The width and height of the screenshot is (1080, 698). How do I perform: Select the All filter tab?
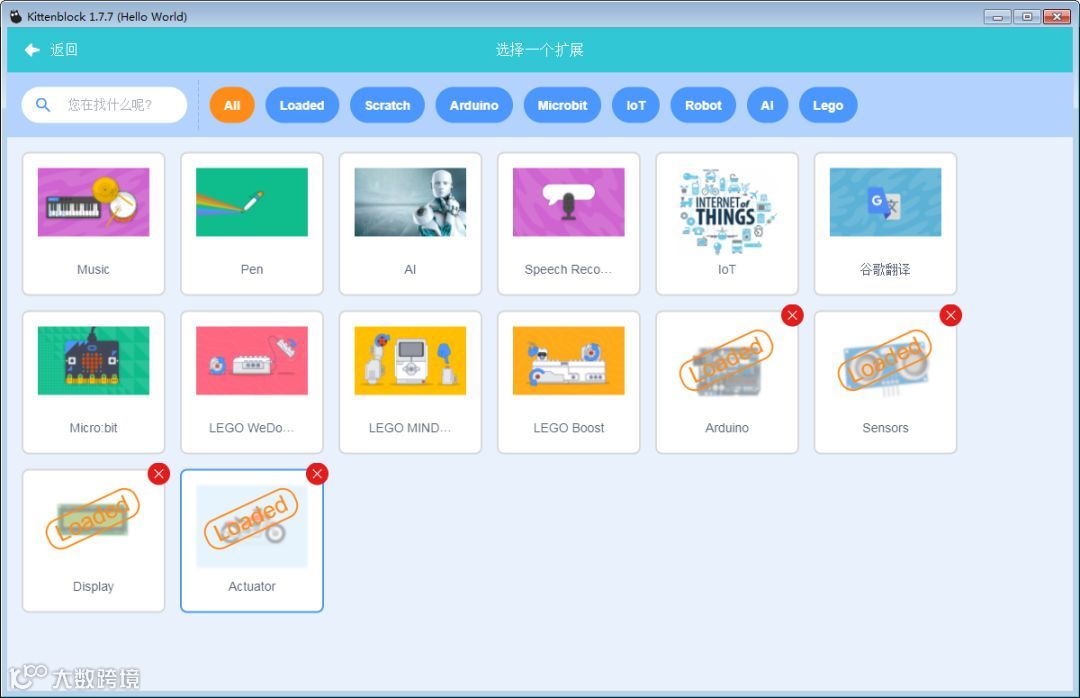pyautogui.click(x=232, y=105)
